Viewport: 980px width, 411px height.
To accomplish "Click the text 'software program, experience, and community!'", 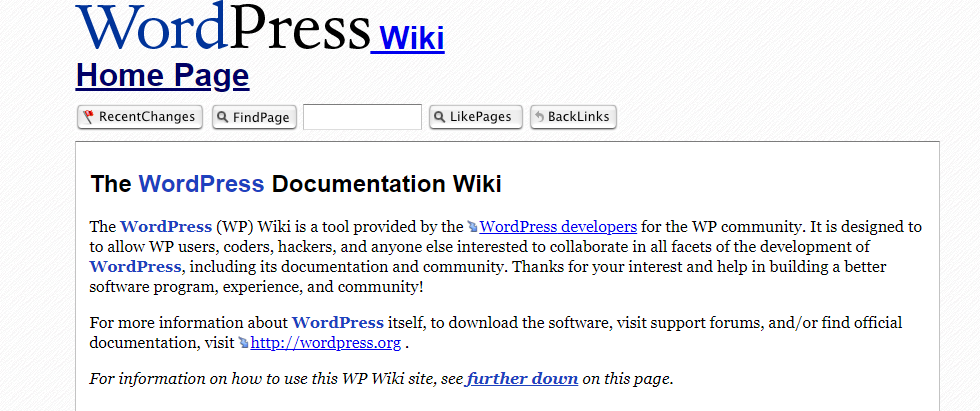I will tap(256, 287).
